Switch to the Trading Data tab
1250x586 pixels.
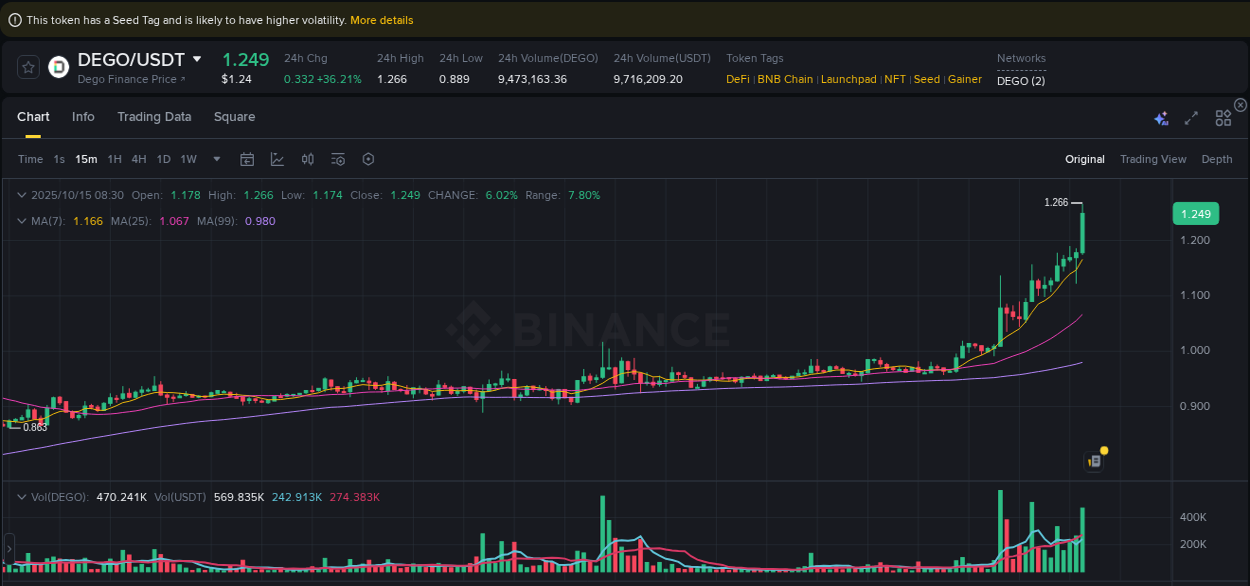[154, 117]
